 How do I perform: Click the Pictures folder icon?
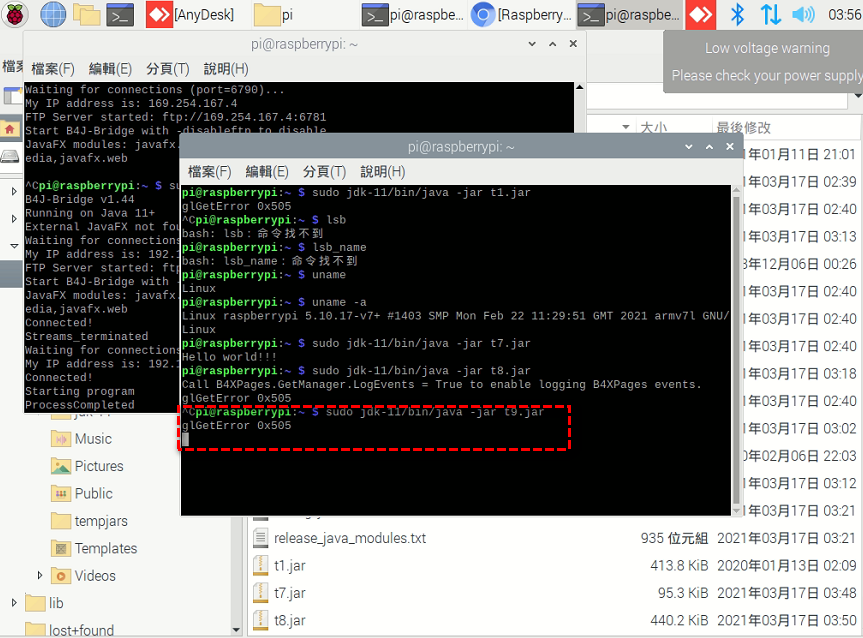pos(61,466)
